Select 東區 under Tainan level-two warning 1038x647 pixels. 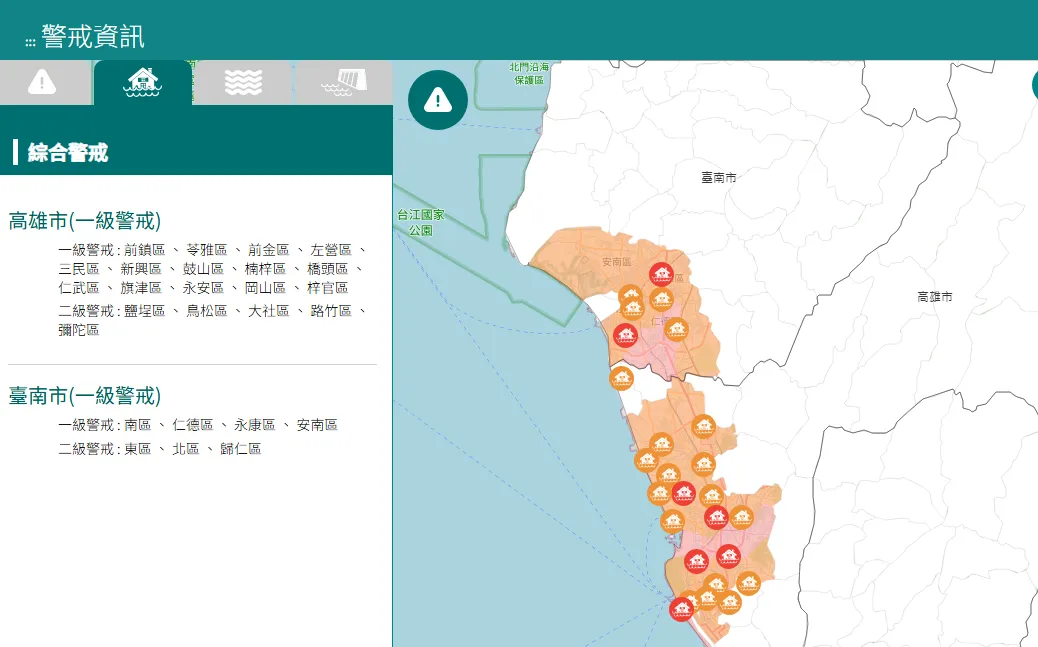pyautogui.click(x=138, y=449)
